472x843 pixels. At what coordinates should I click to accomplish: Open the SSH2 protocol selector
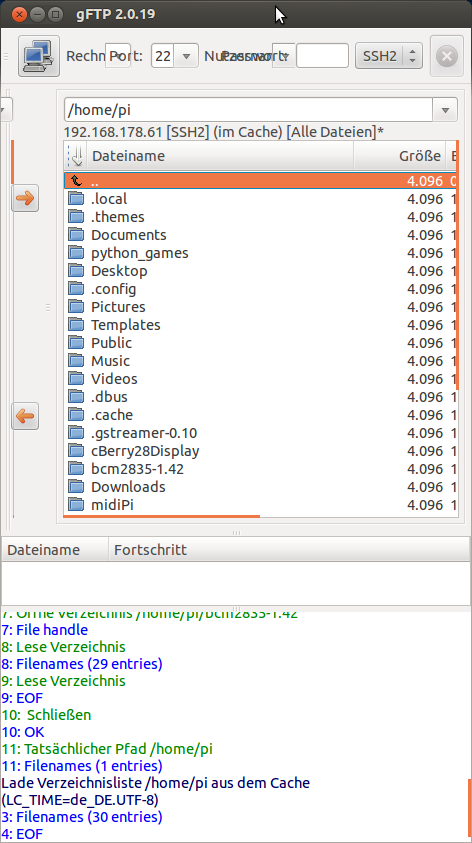pos(389,56)
